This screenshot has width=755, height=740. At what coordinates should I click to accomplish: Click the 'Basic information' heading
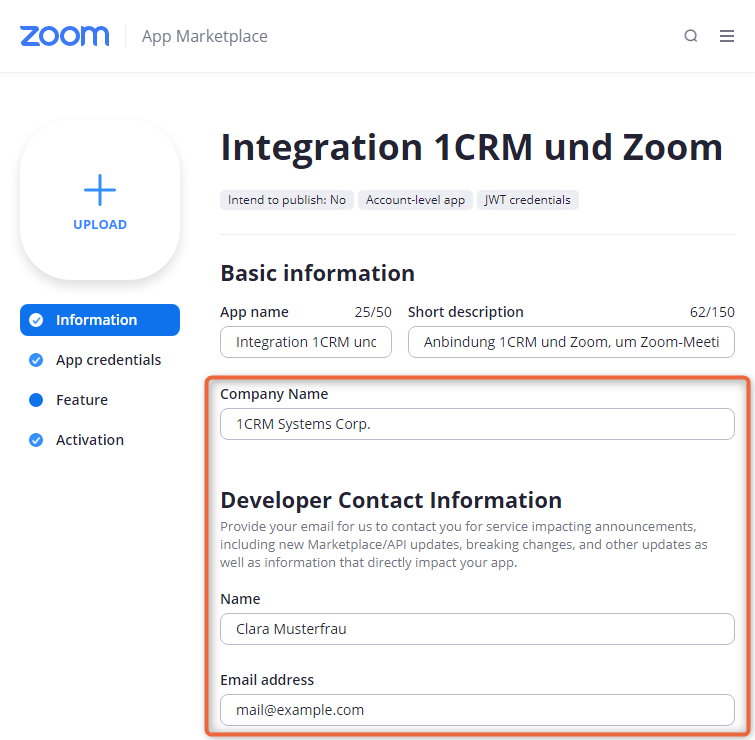[318, 273]
